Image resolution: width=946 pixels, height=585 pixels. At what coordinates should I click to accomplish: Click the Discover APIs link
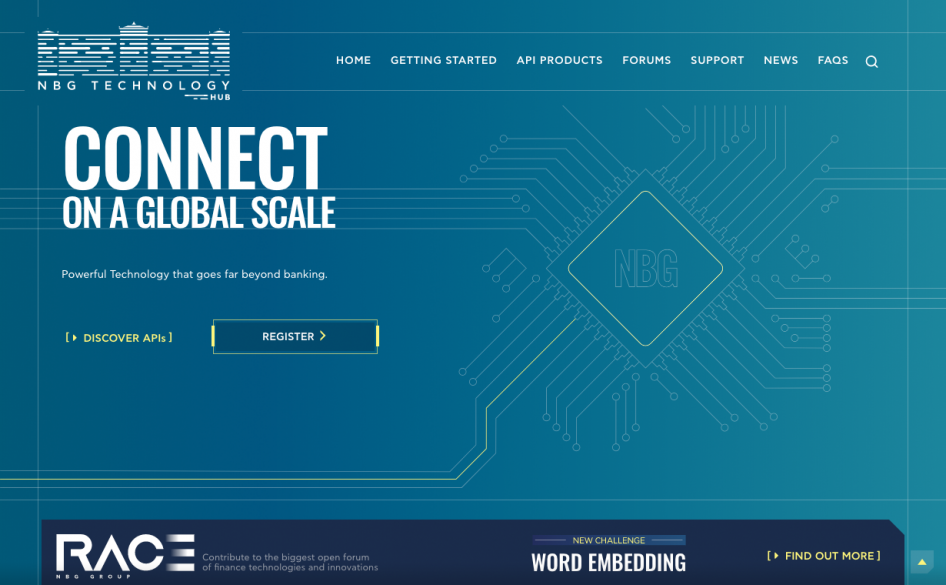pos(119,338)
